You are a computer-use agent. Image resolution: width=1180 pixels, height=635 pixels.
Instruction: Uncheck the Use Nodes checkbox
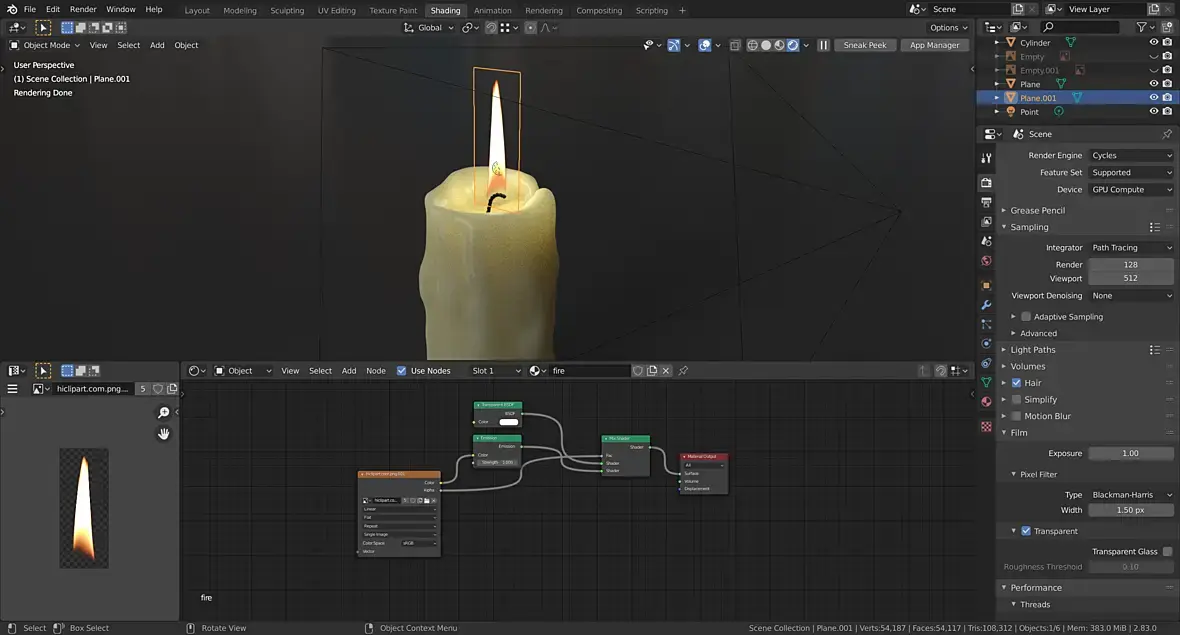(402, 371)
